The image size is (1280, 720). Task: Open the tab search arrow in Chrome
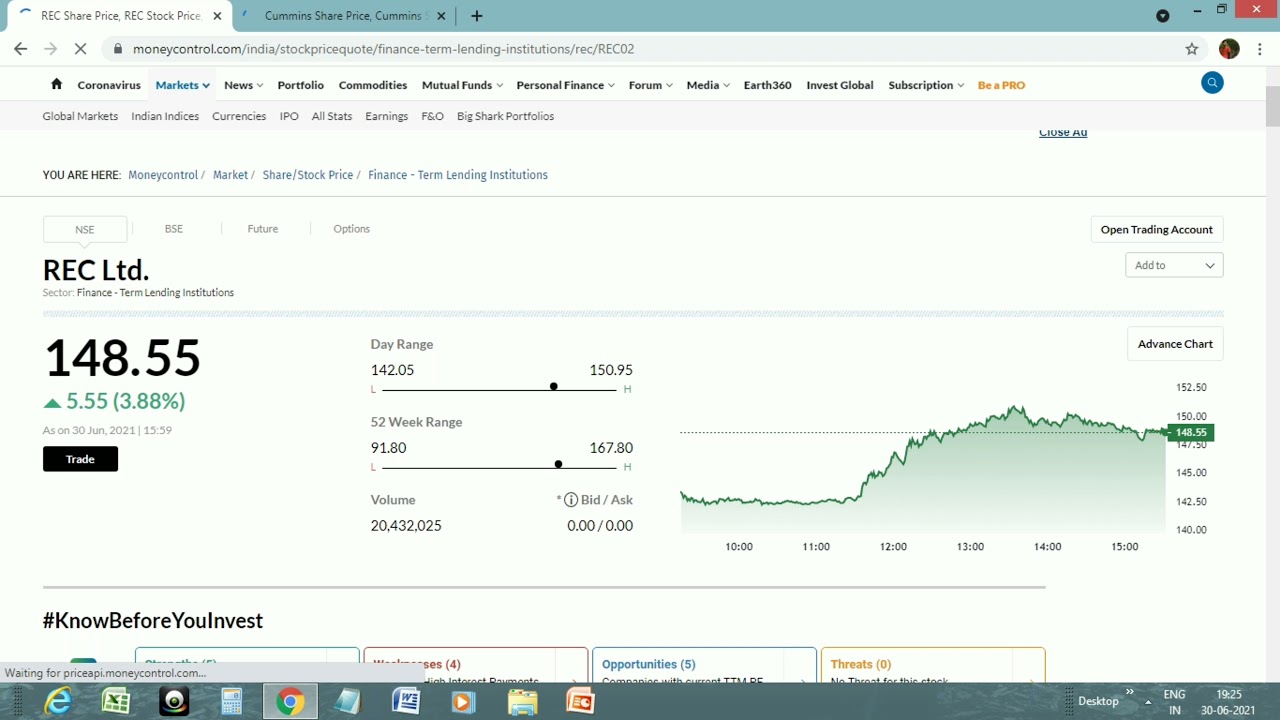coord(1162,16)
